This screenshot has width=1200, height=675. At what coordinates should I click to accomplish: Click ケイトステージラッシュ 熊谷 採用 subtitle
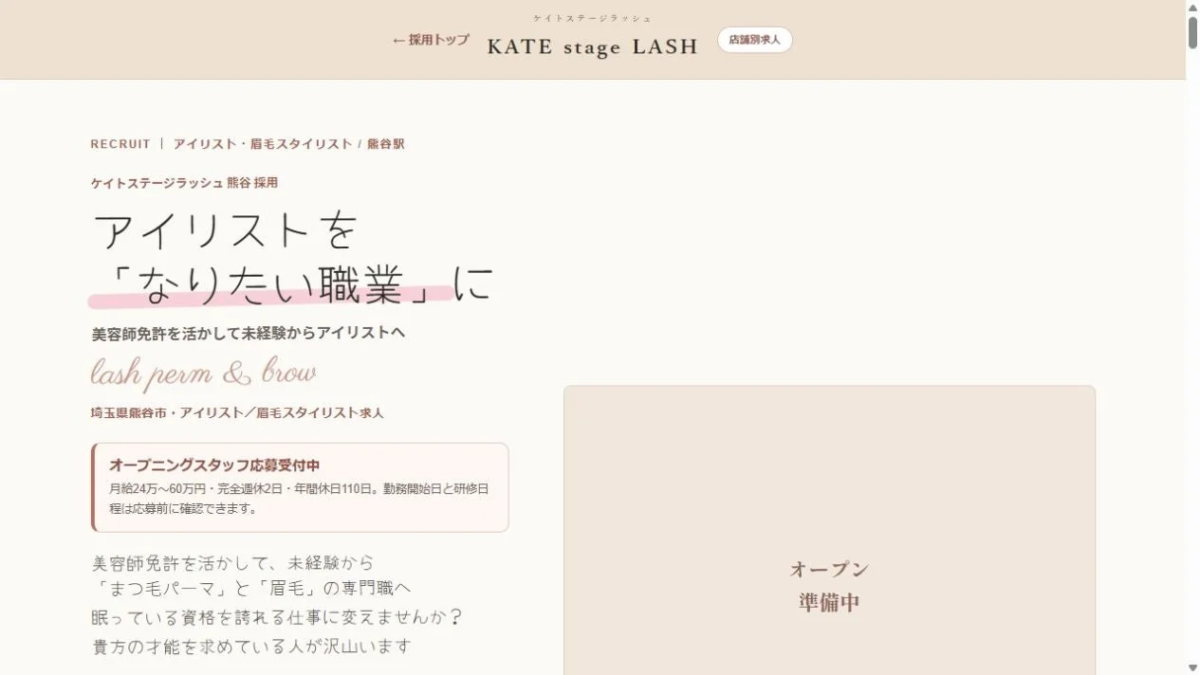(184, 183)
